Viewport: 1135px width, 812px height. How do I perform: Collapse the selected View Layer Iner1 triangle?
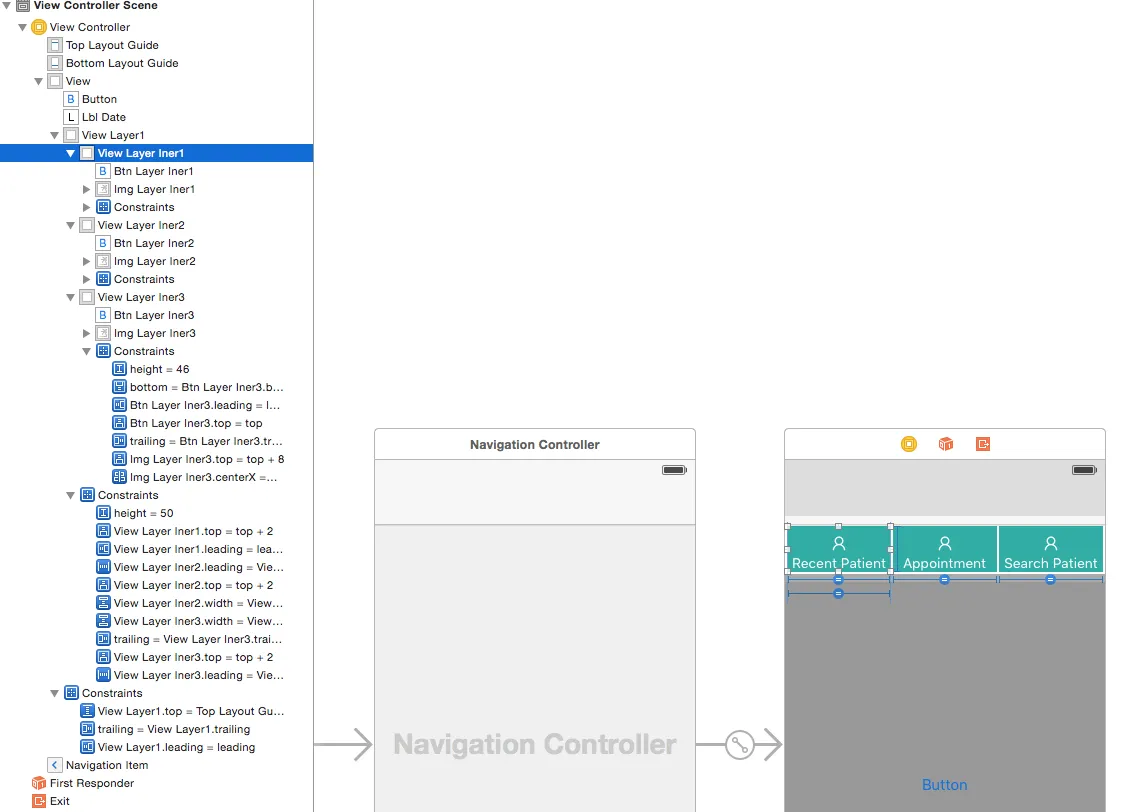[x=70, y=153]
